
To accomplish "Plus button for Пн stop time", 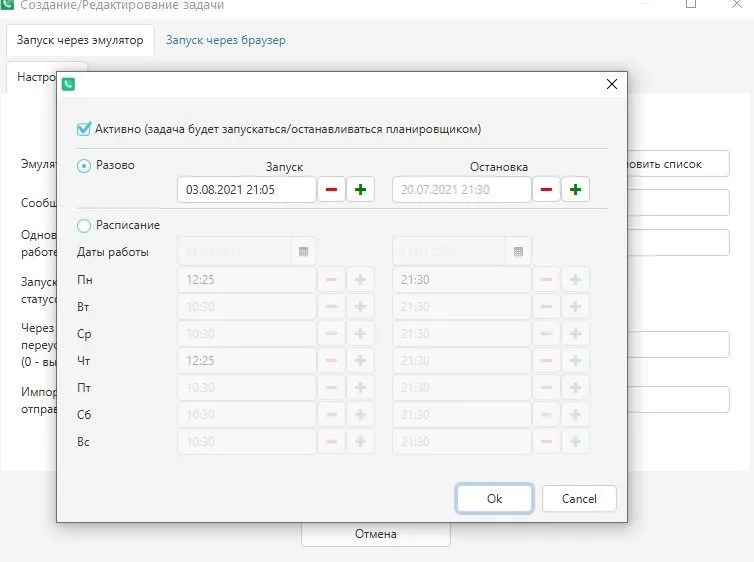I will (575, 280).
